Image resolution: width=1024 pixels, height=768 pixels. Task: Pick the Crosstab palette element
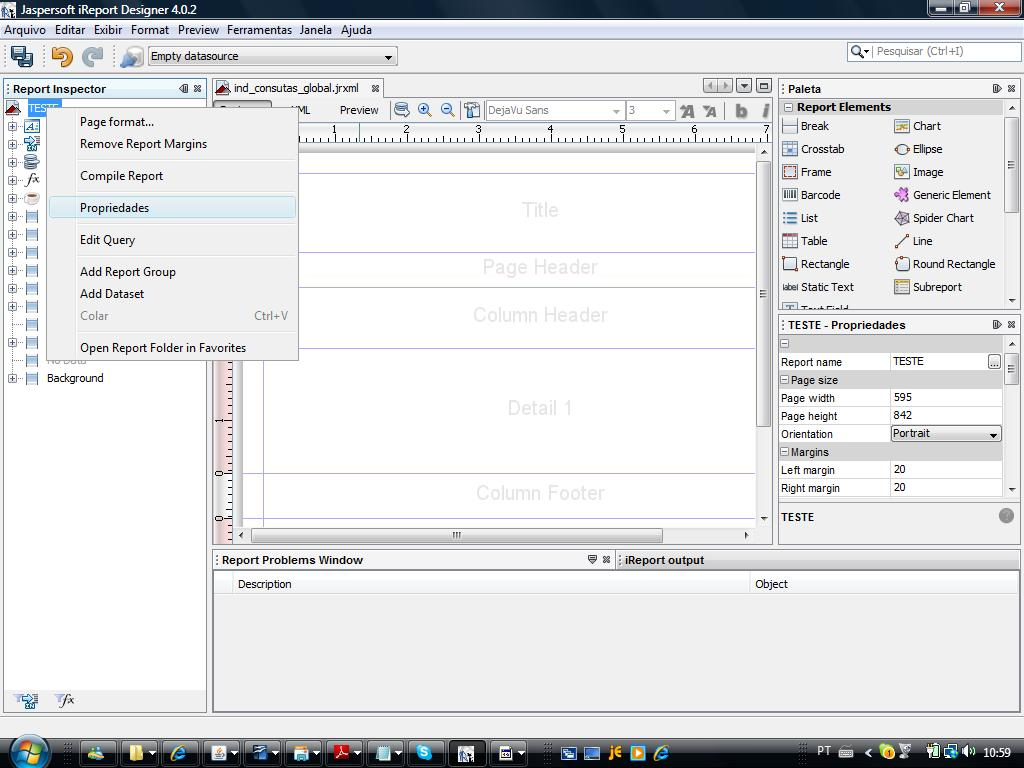(813, 149)
